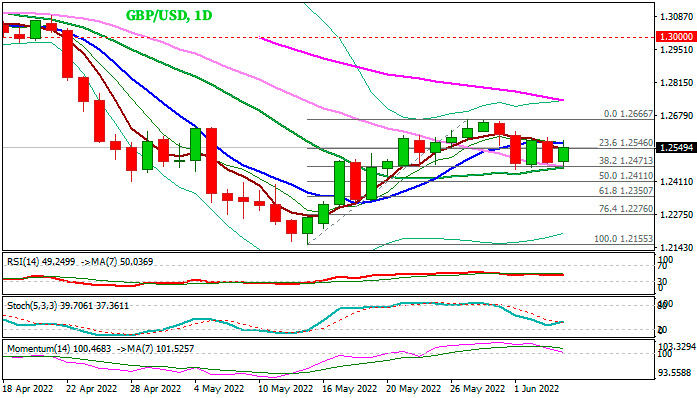Select the red dashed 1.30000 horizontal line
Image resolution: width=697 pixels, height=398 pixels.
coord(329,38)
